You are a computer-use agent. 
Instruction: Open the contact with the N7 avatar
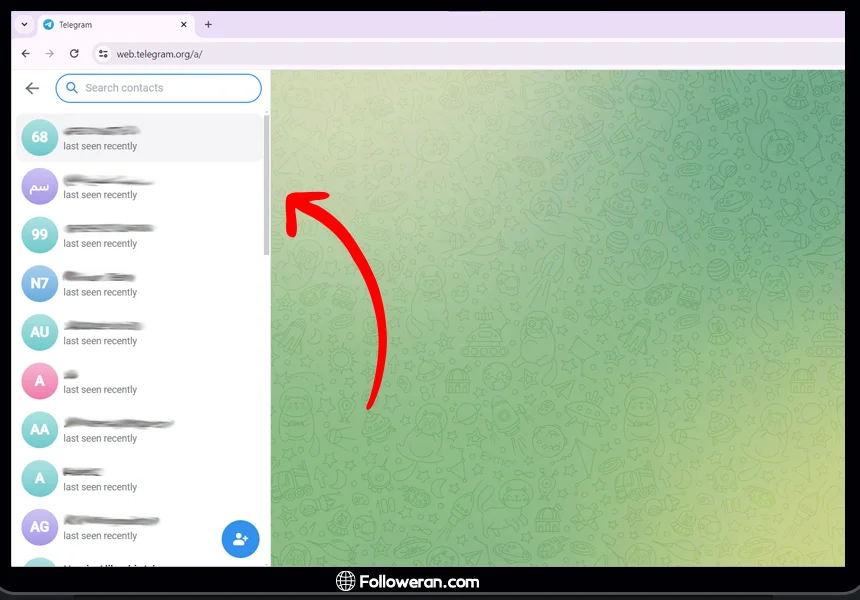coord(140,284)
